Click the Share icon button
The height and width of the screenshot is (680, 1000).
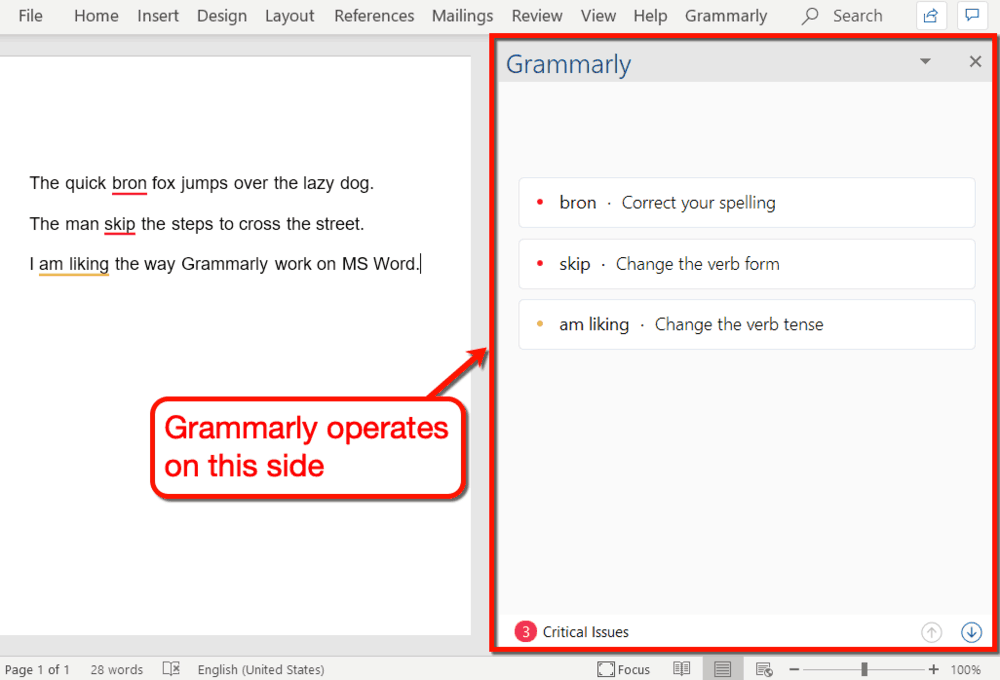931,15
